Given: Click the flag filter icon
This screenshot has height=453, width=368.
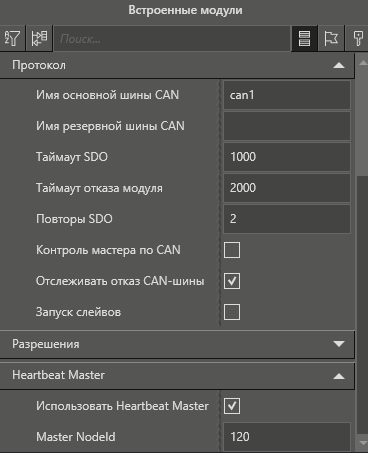Looking at the screenshot, I should (x=331, y=38).
